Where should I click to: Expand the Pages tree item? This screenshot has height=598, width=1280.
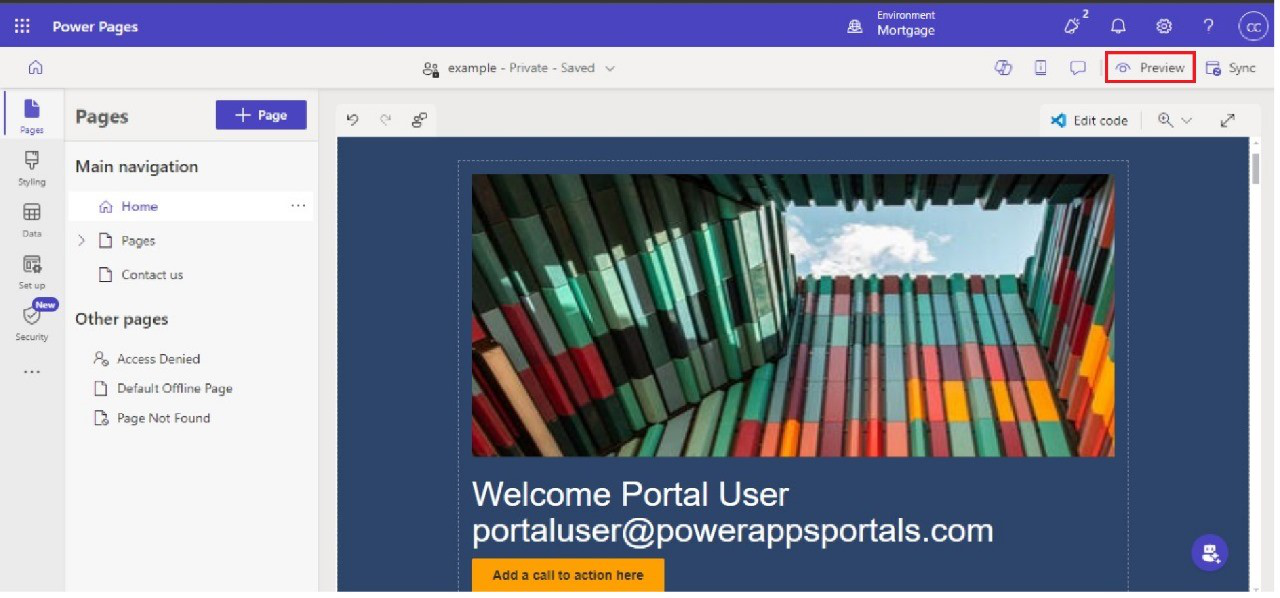(82, 241)
